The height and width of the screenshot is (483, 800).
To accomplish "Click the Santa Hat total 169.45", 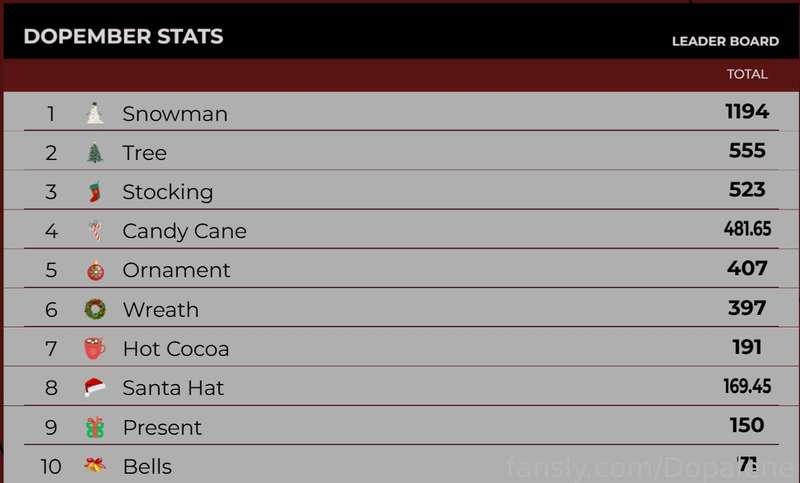I will click(x=747, y=386).
